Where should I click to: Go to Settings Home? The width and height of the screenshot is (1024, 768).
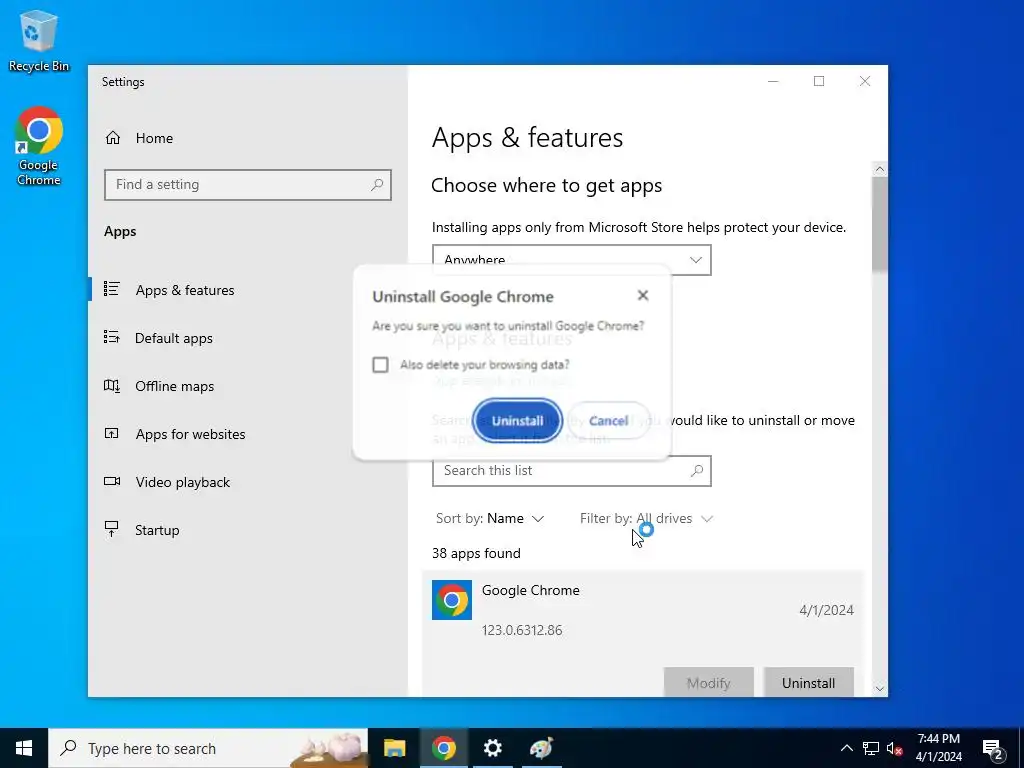point(154,138)
